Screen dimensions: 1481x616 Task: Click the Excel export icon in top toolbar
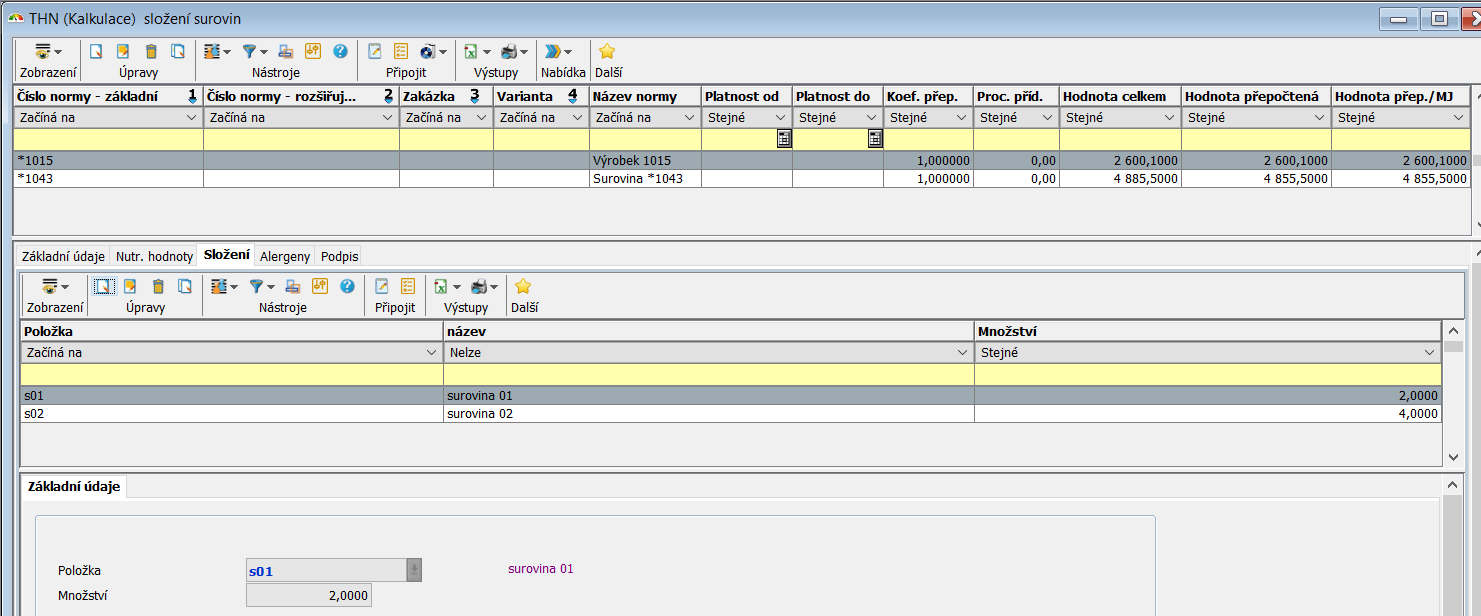[470, 52]
